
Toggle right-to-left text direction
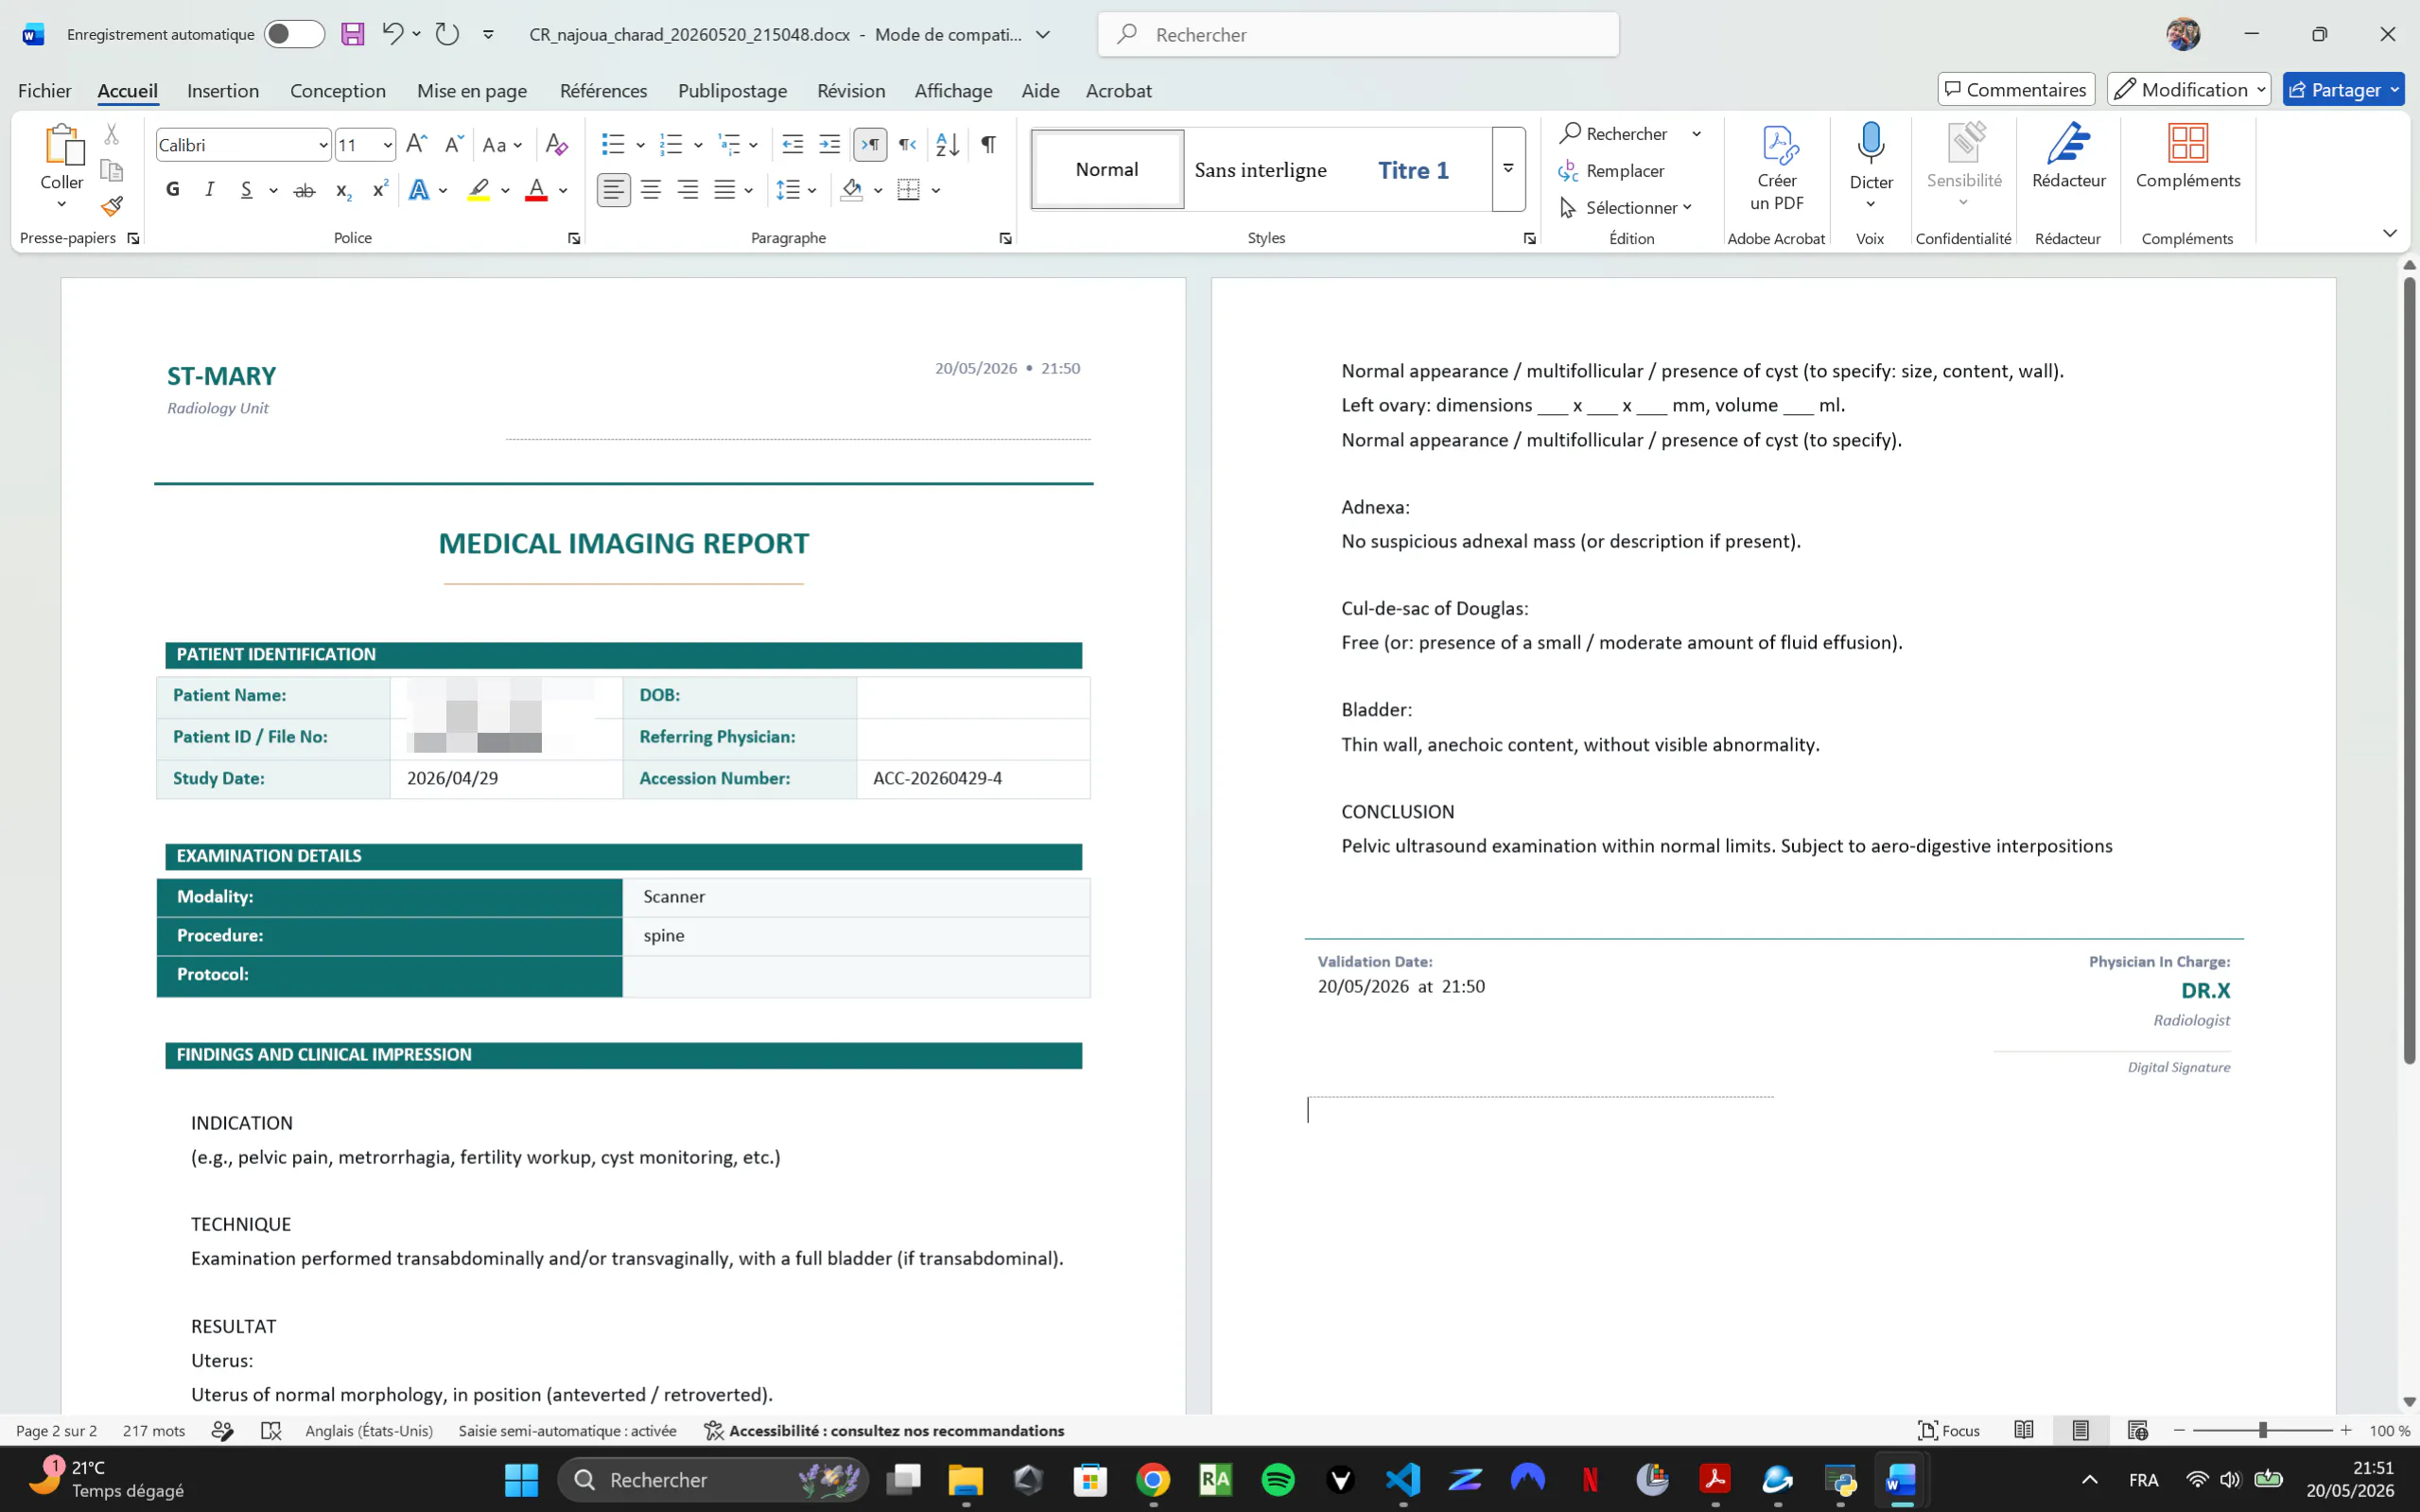(x=907, y=145)
